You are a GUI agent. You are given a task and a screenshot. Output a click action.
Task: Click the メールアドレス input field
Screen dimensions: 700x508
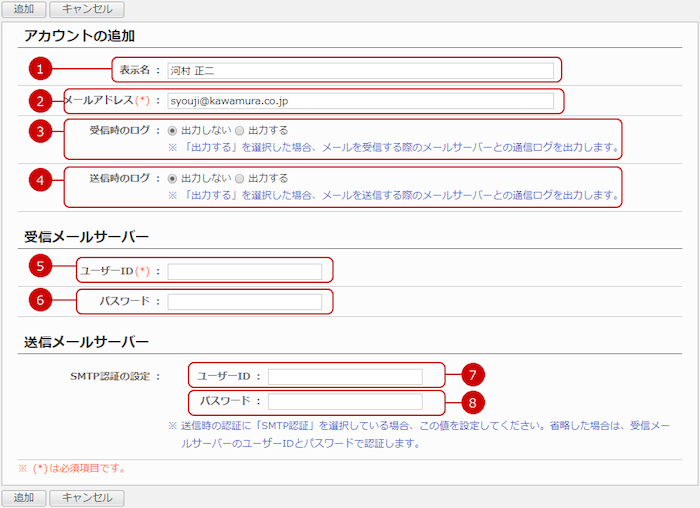[360, 101]
